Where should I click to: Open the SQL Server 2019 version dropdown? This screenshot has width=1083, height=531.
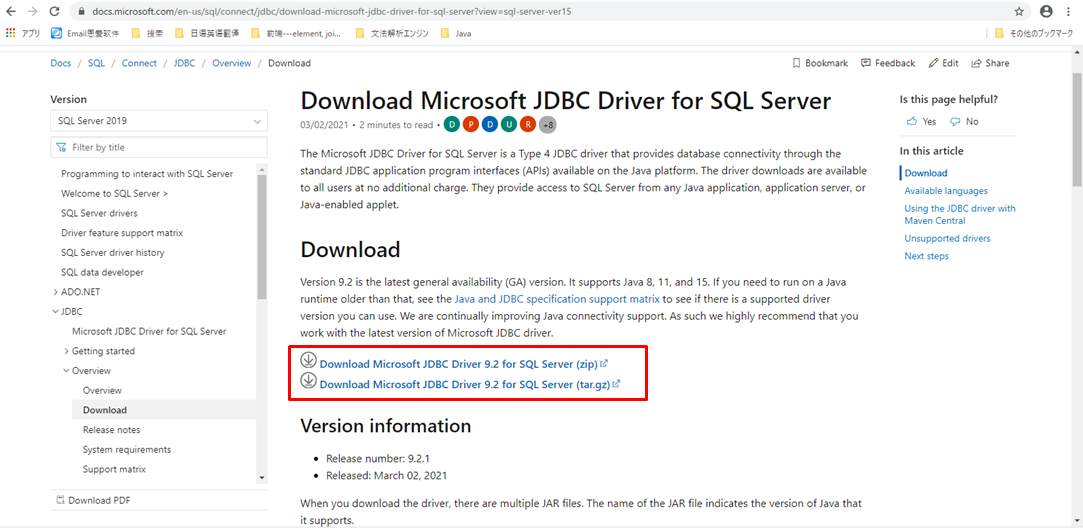pyautogui.click(x=159, y=121)
